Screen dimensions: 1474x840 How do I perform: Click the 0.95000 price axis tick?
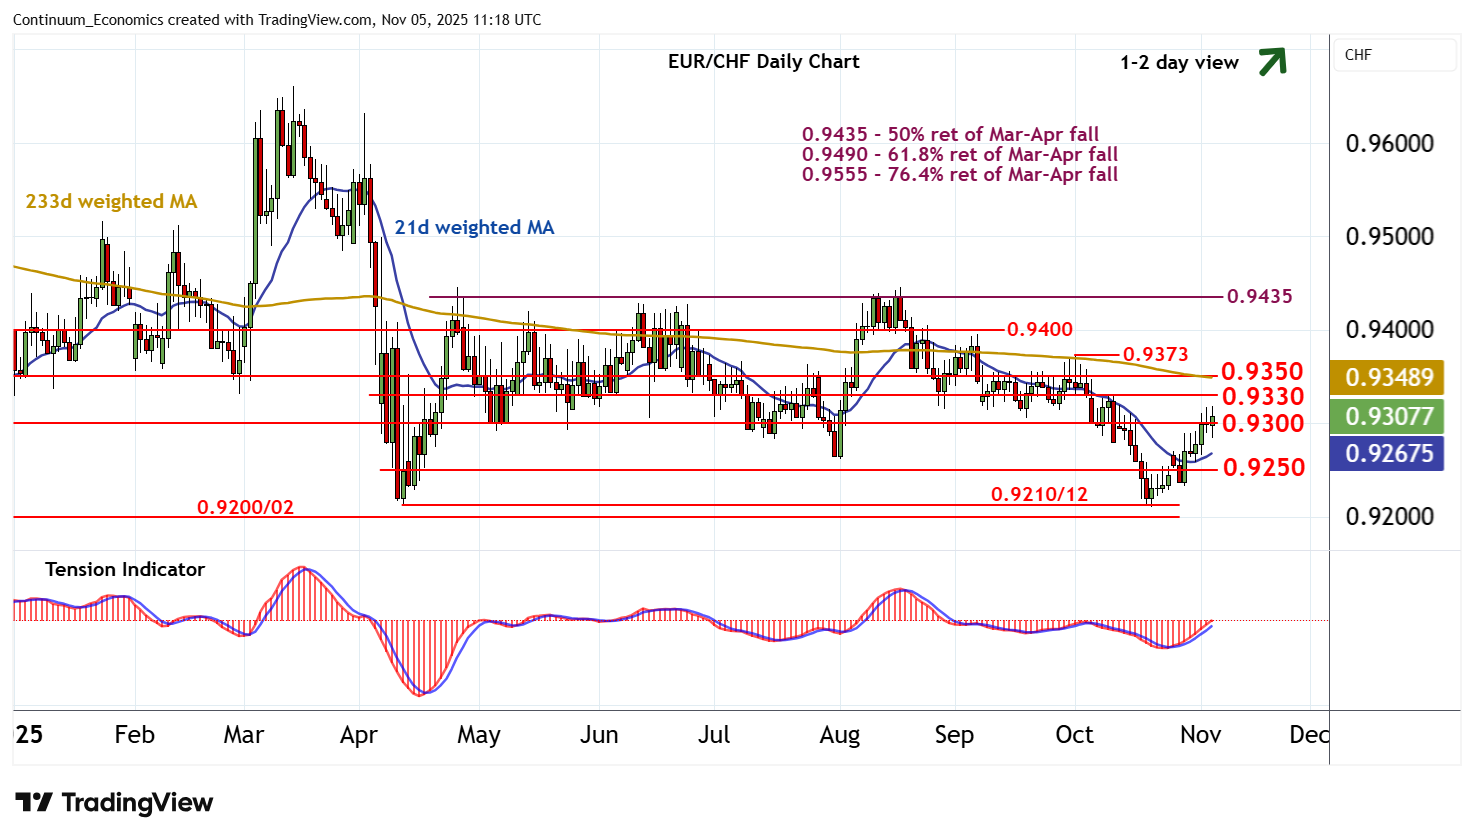[x=1389, y=237]
